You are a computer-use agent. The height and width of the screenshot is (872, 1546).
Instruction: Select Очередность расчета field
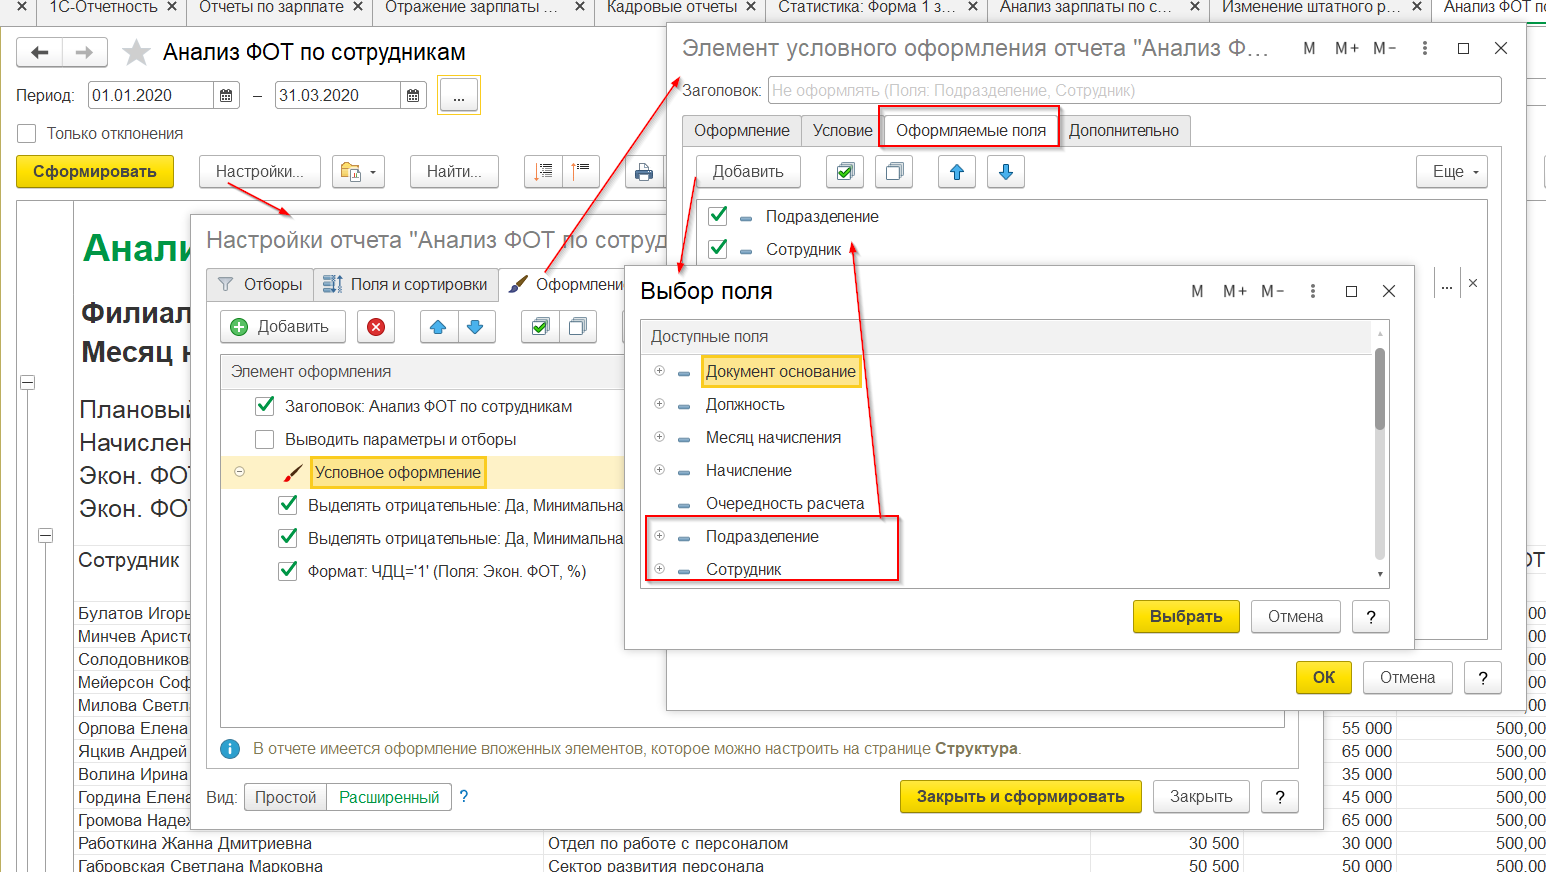tap(785, 503)
